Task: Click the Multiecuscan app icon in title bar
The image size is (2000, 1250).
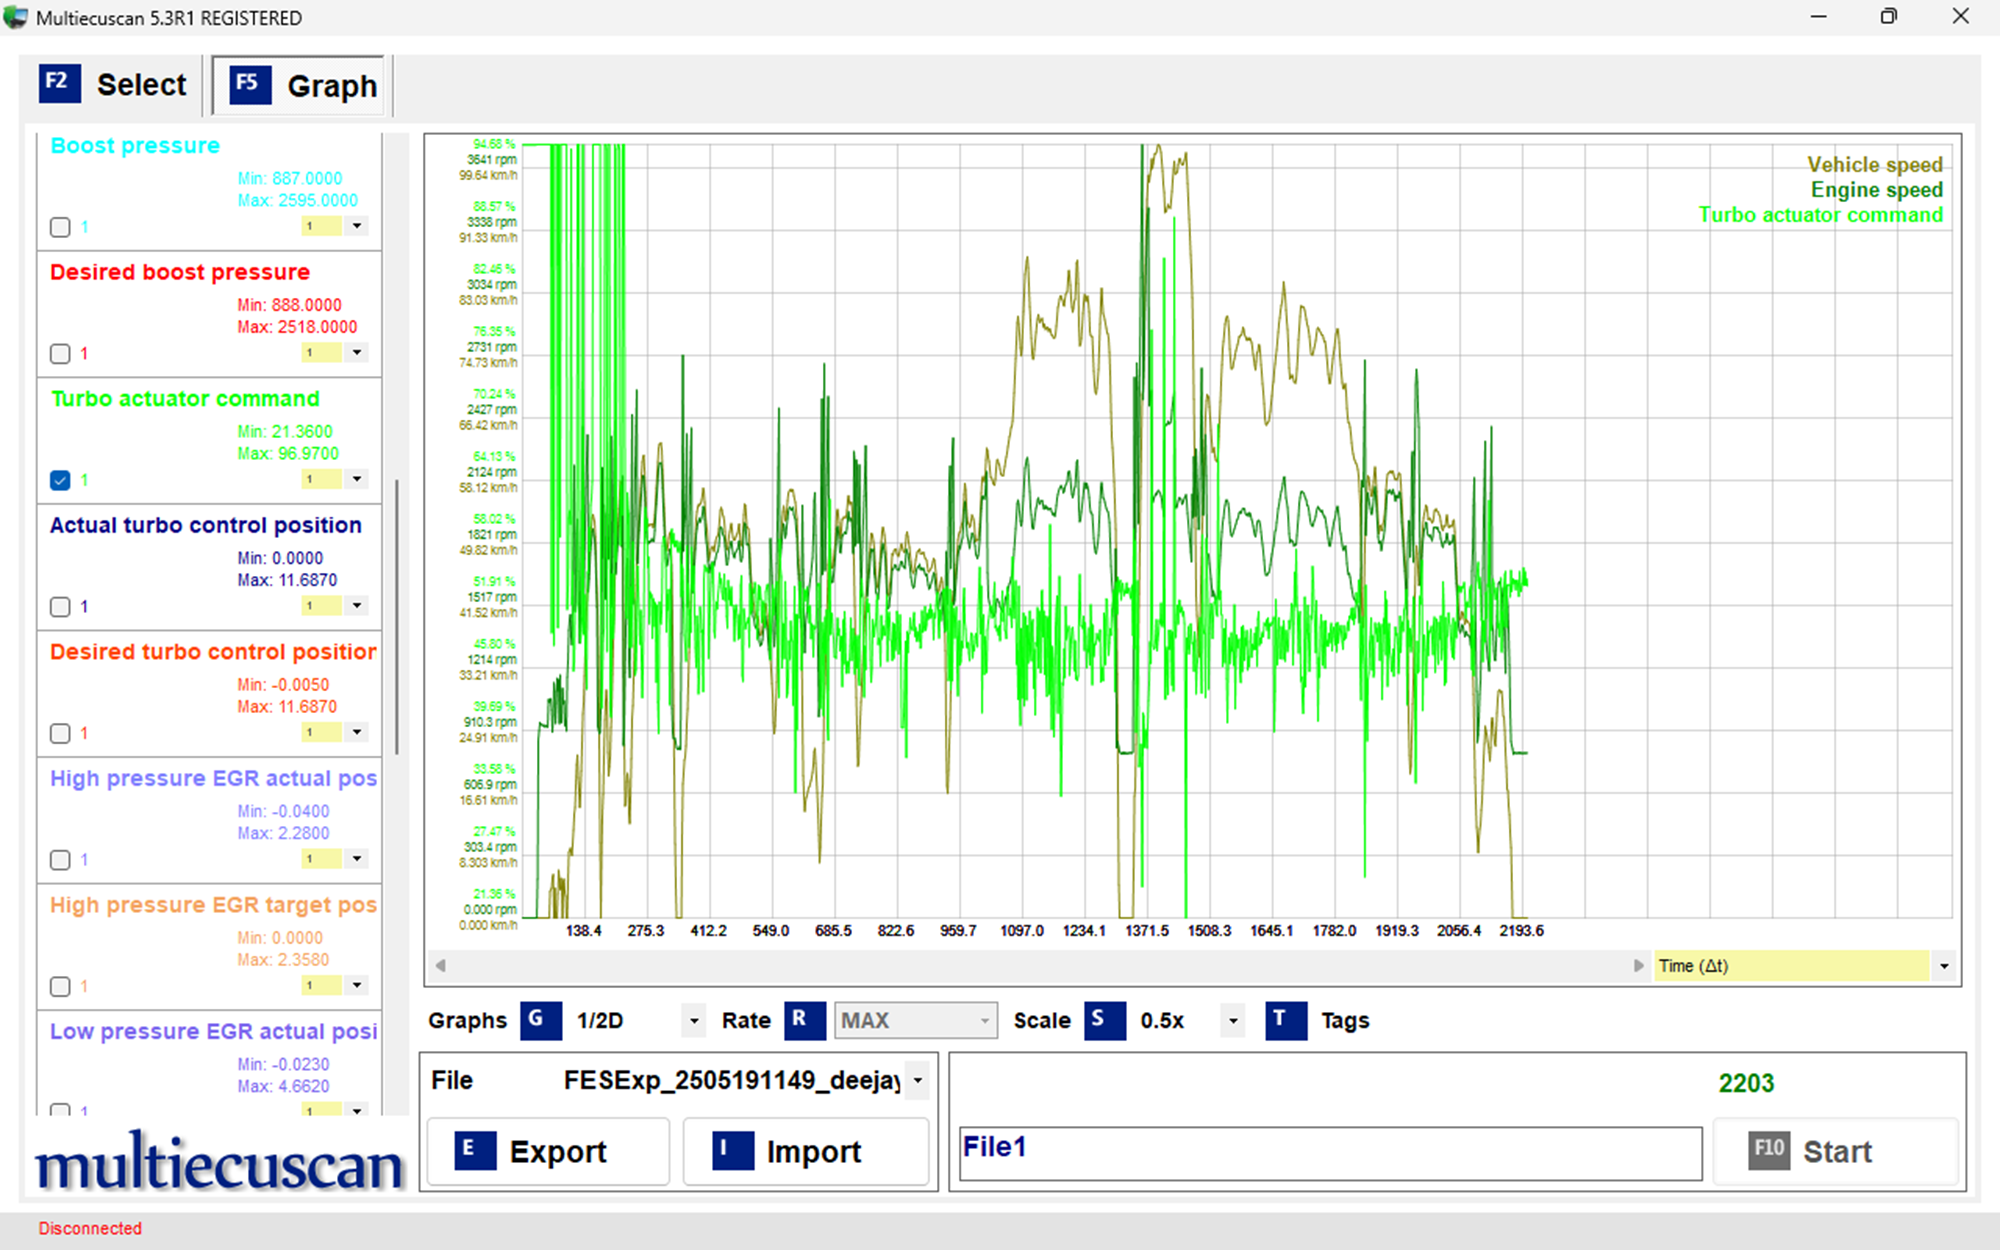Action: tap(16, 17)
